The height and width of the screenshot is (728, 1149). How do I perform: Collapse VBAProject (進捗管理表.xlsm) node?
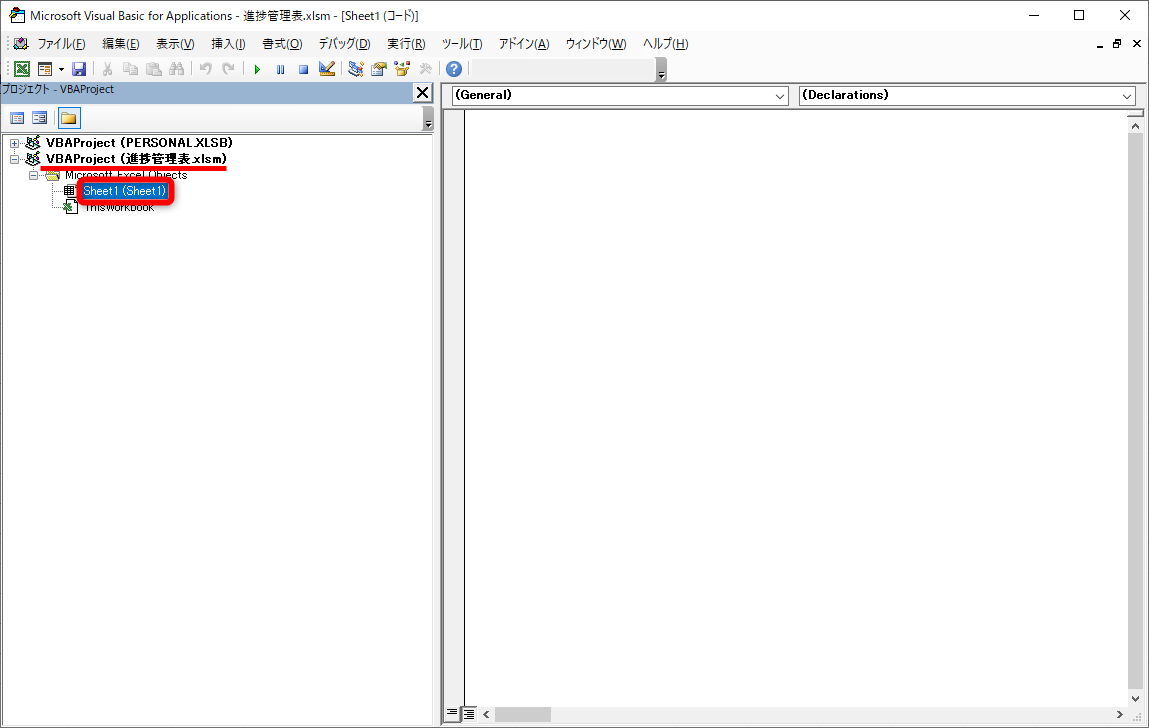click(x=14, y=159)
